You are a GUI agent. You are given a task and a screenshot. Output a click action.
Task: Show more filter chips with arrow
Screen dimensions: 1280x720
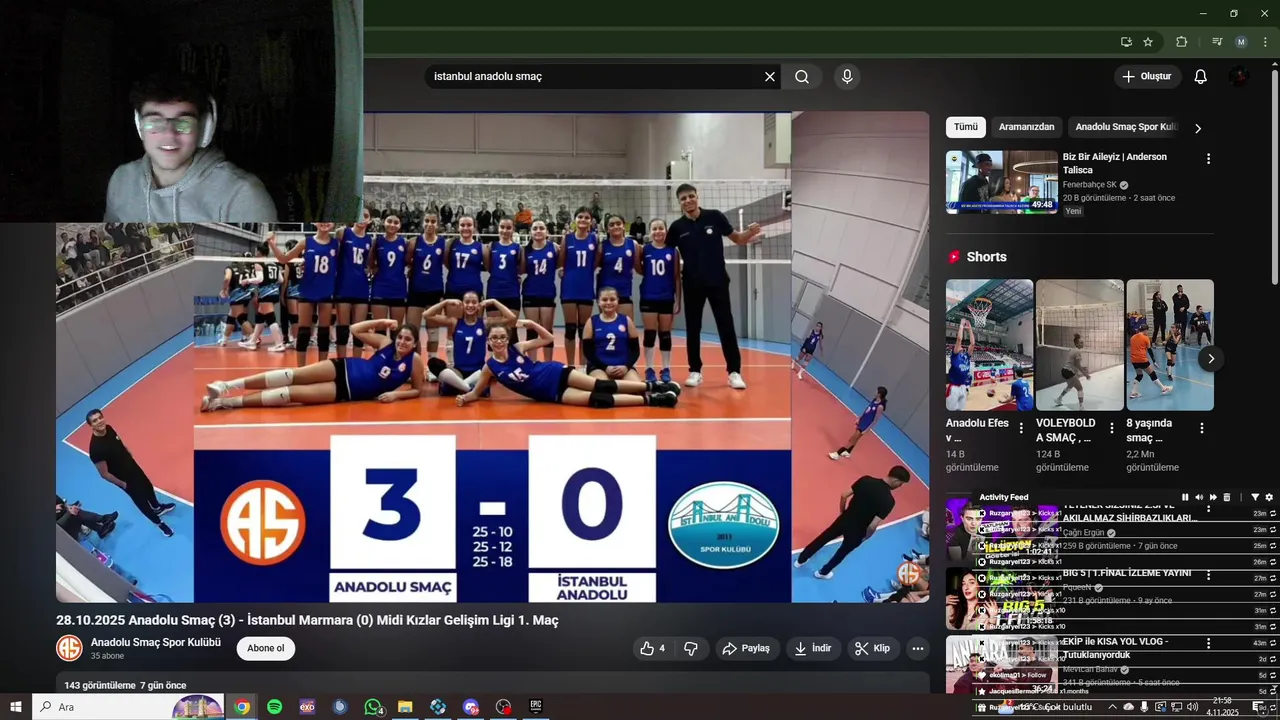point(1198,128)
